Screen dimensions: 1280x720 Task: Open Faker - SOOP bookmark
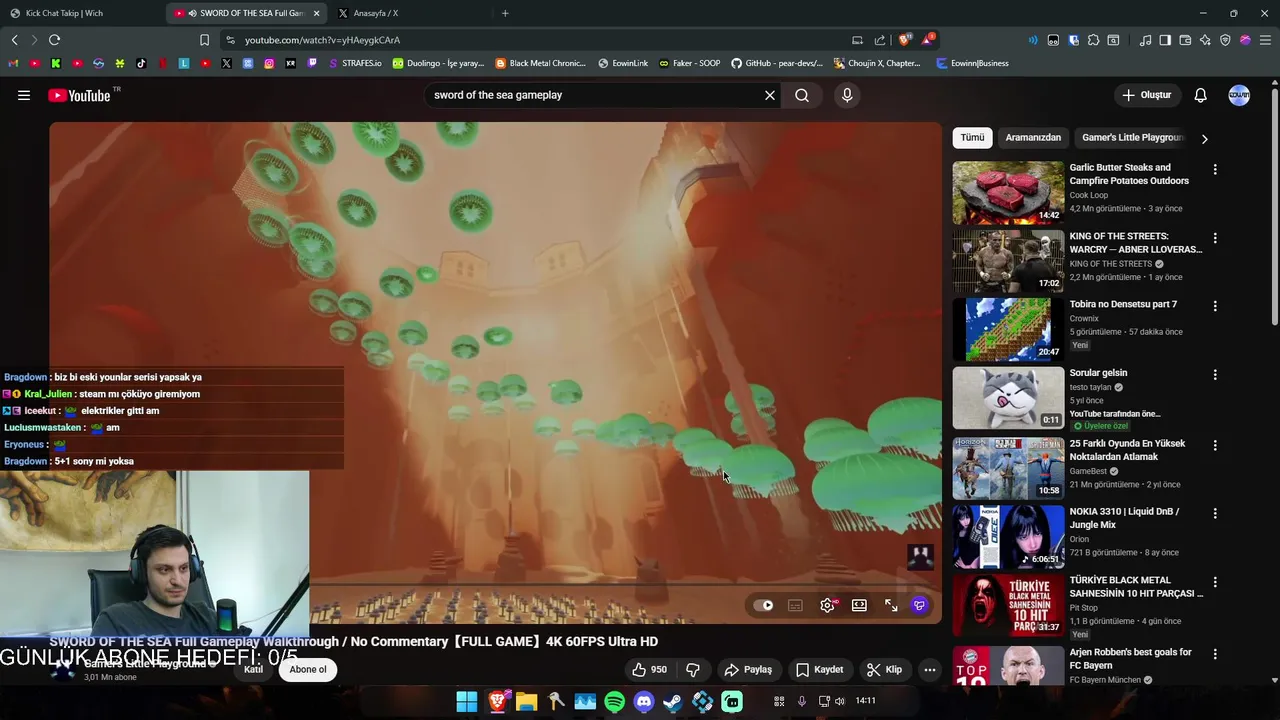(689, 63)
